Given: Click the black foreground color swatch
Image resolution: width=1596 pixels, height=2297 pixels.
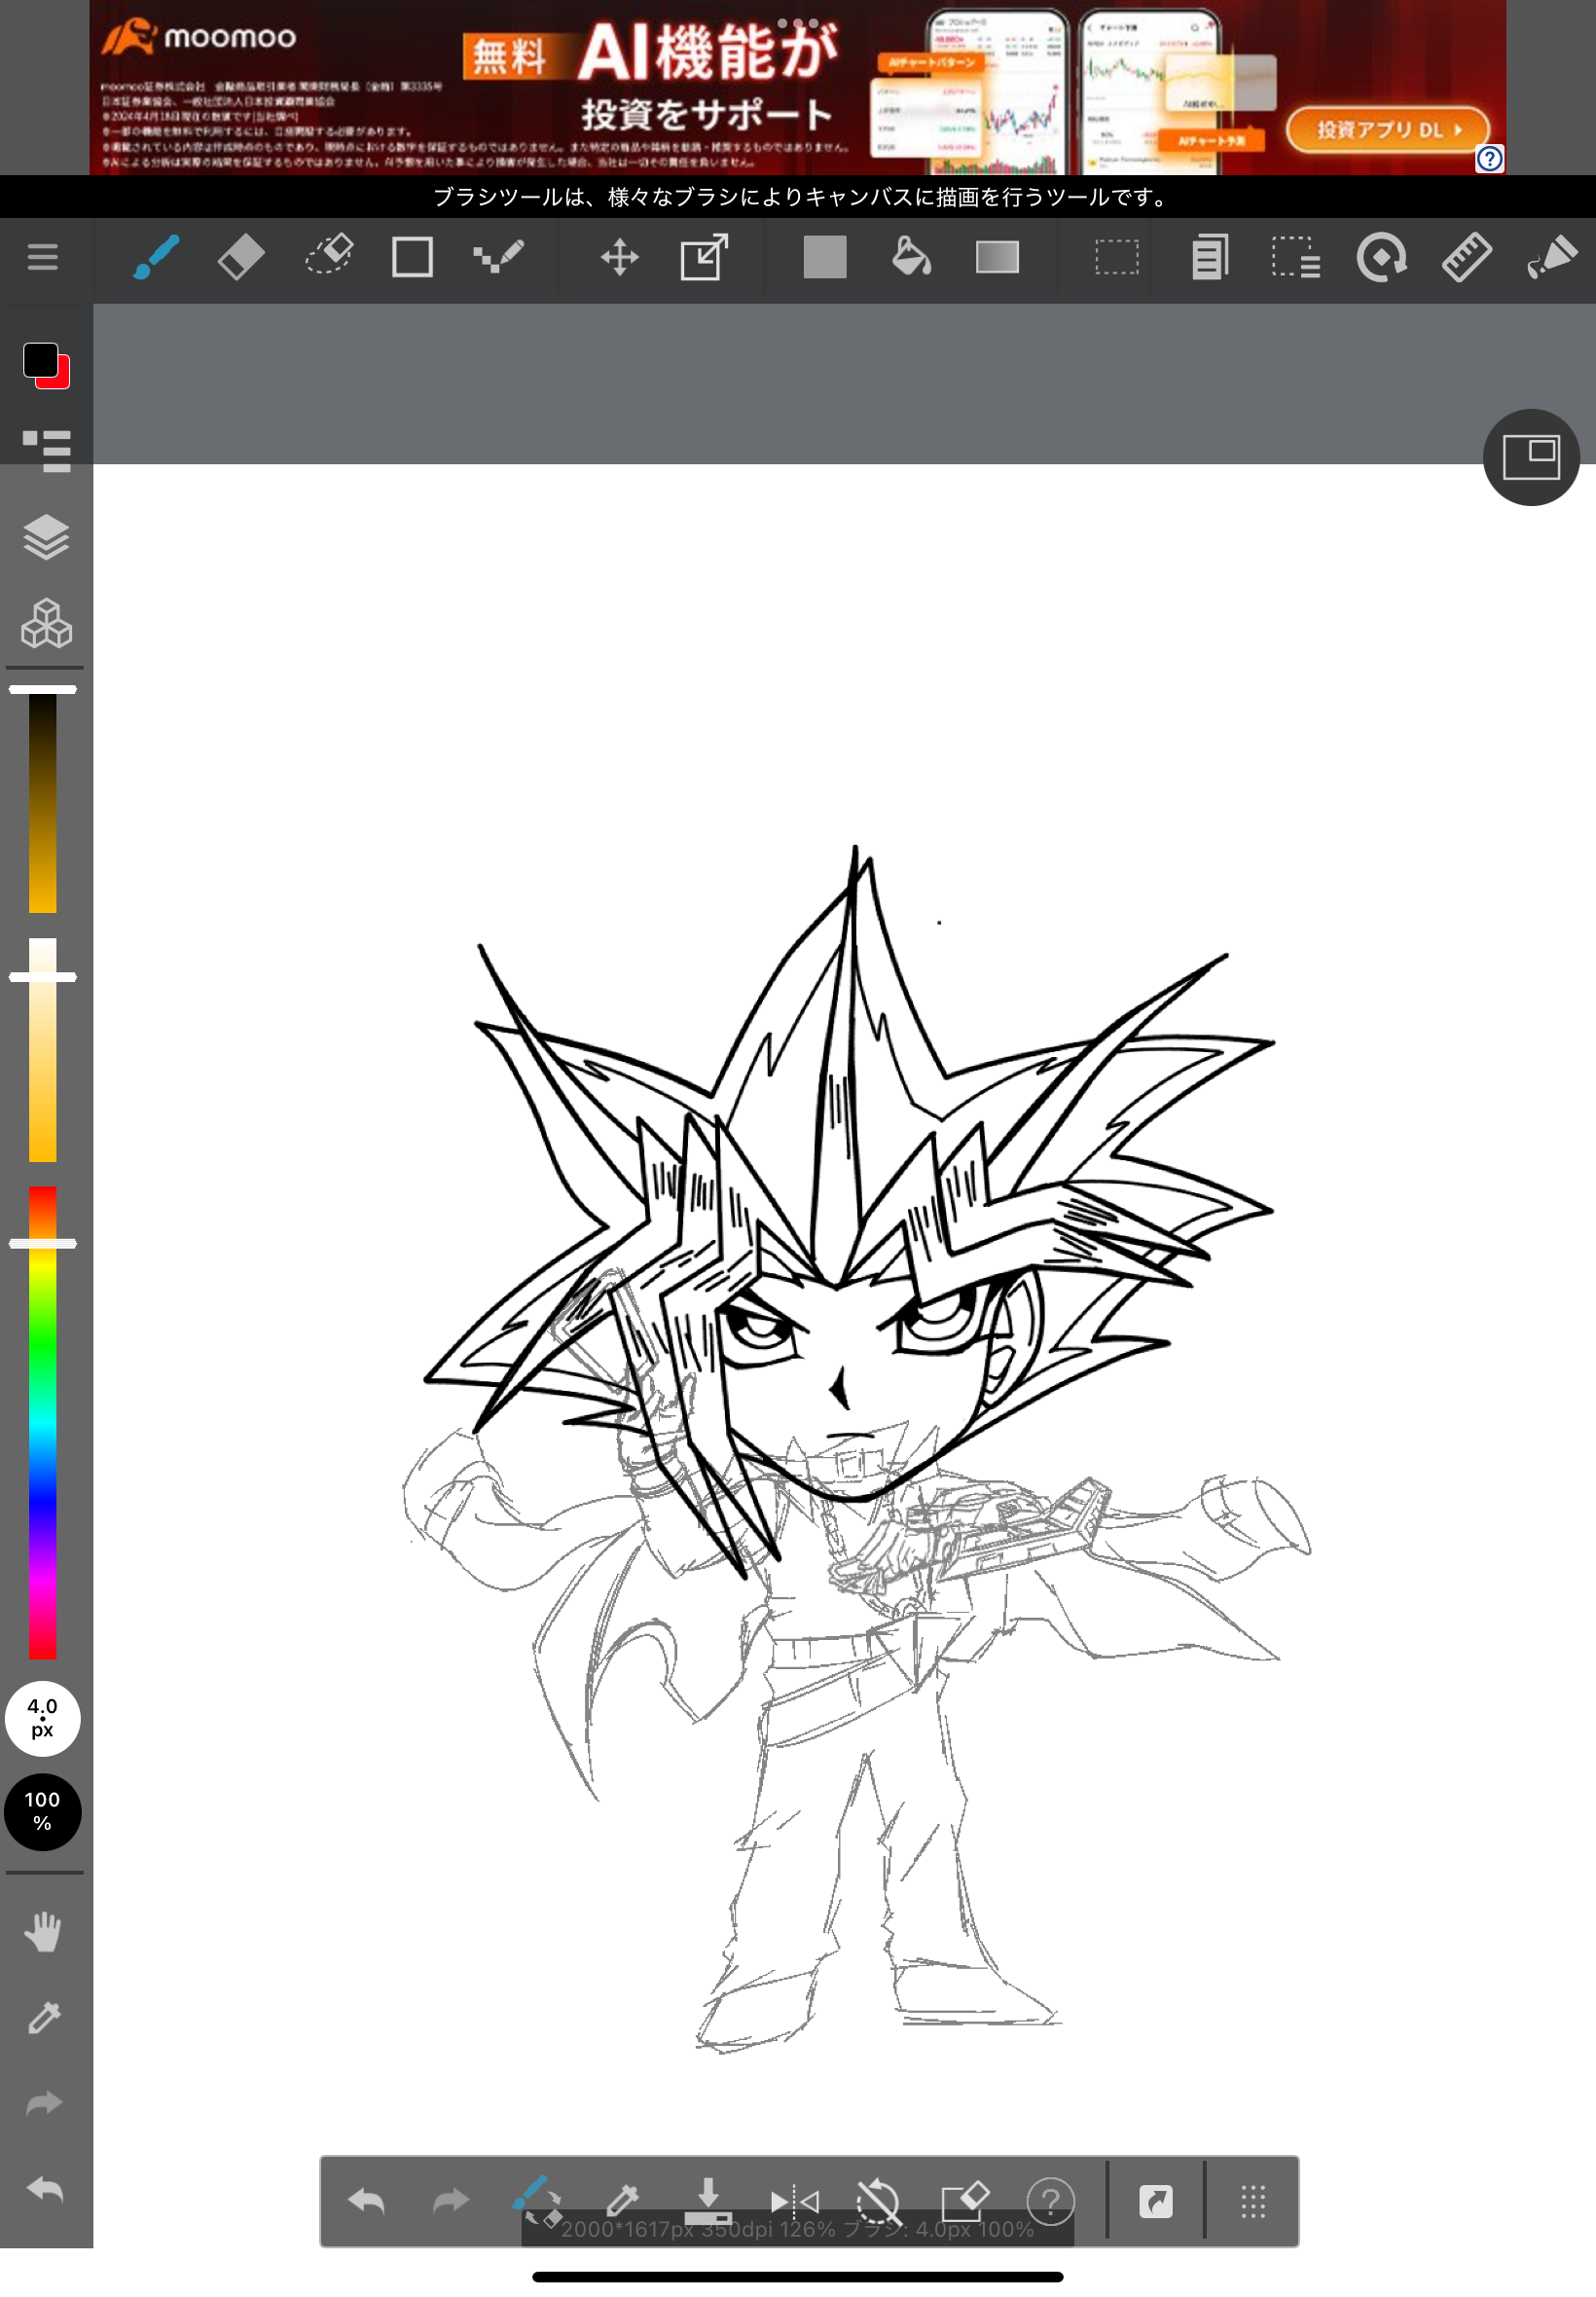Looking at the screenshot, I should pos(40,359).
